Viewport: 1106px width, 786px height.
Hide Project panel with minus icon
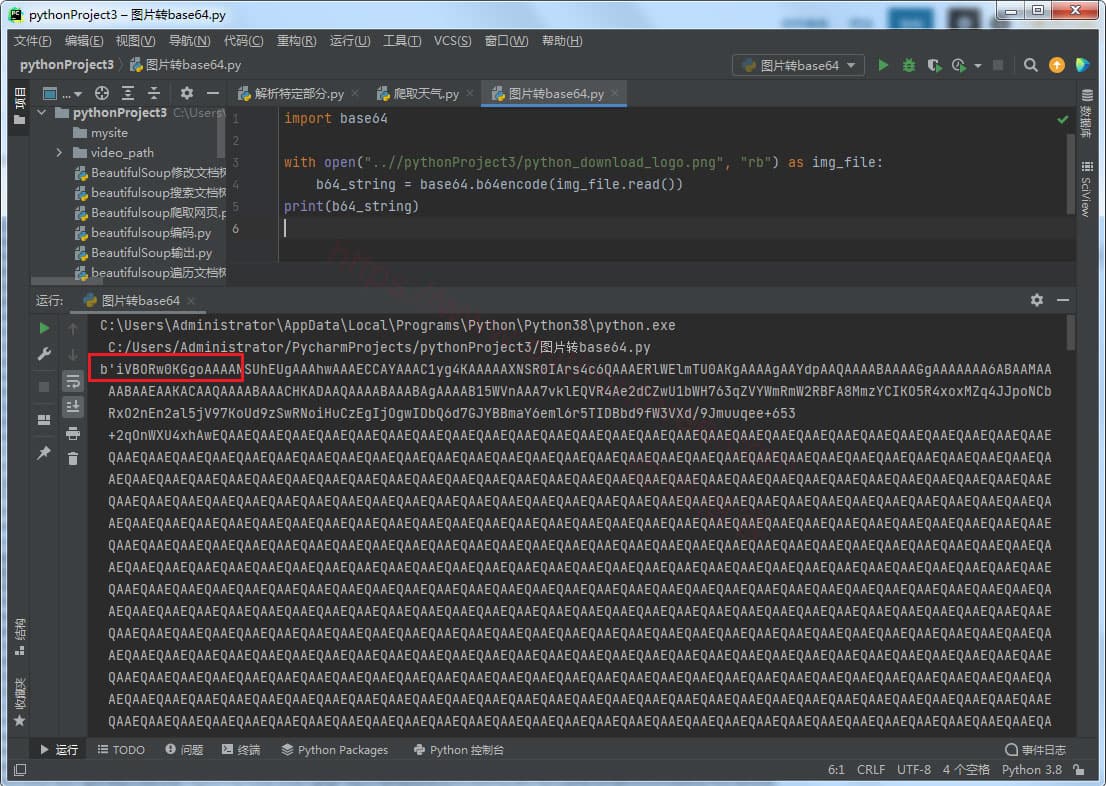pos(213,92)
